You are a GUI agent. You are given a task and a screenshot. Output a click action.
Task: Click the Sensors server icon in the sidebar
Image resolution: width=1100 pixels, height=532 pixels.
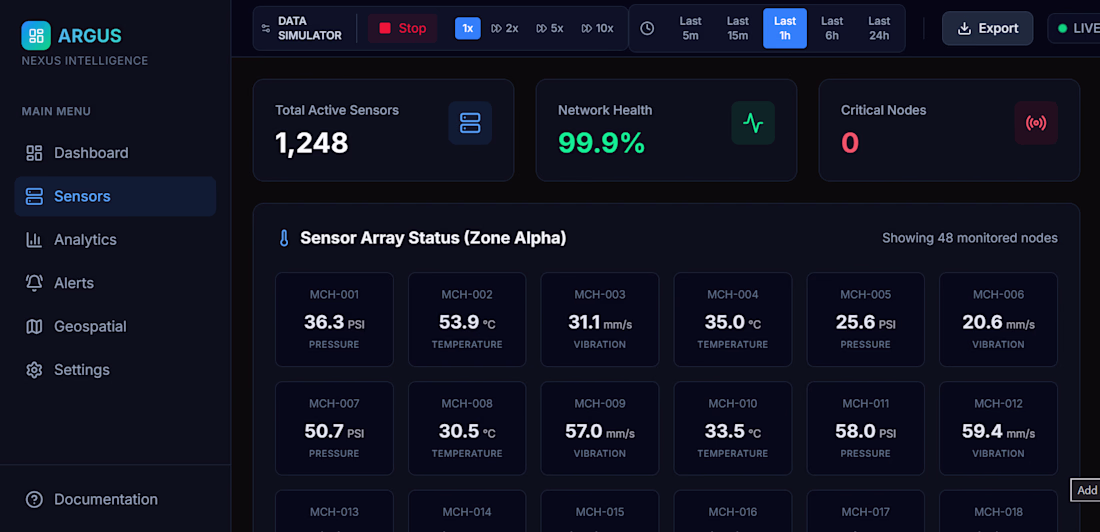34,197
